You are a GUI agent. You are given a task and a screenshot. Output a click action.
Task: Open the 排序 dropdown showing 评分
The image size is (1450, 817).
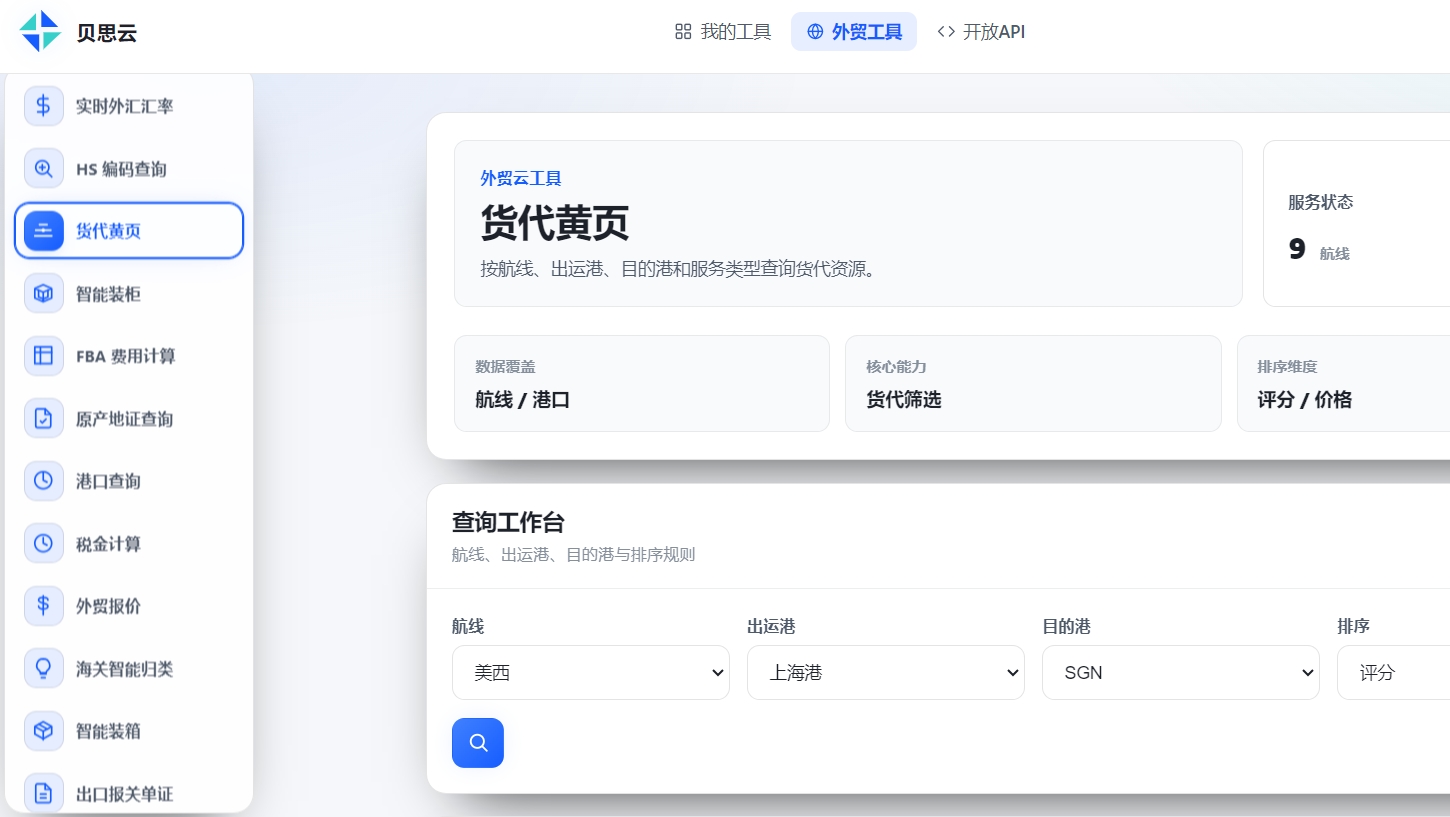click(1393, 673)
